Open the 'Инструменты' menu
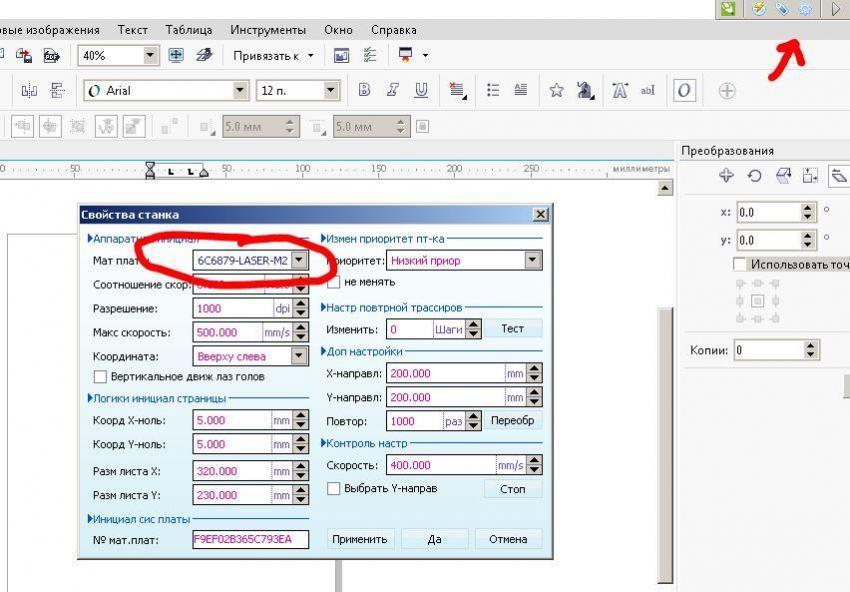 coord(268,30)
